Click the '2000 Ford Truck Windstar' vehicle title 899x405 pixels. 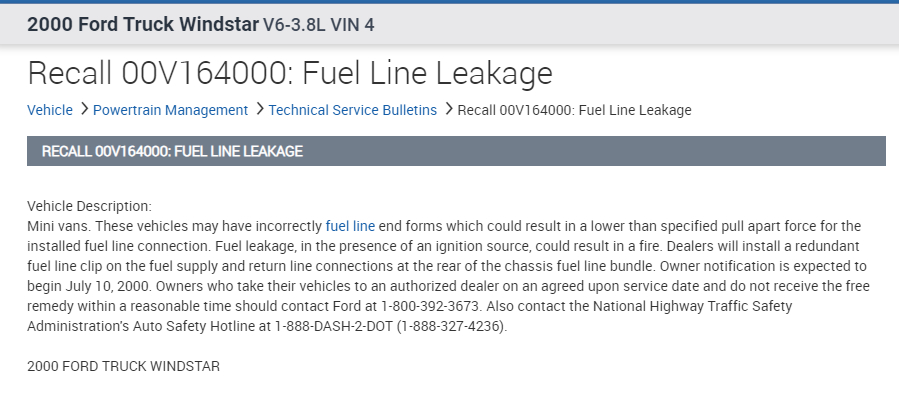142,24
